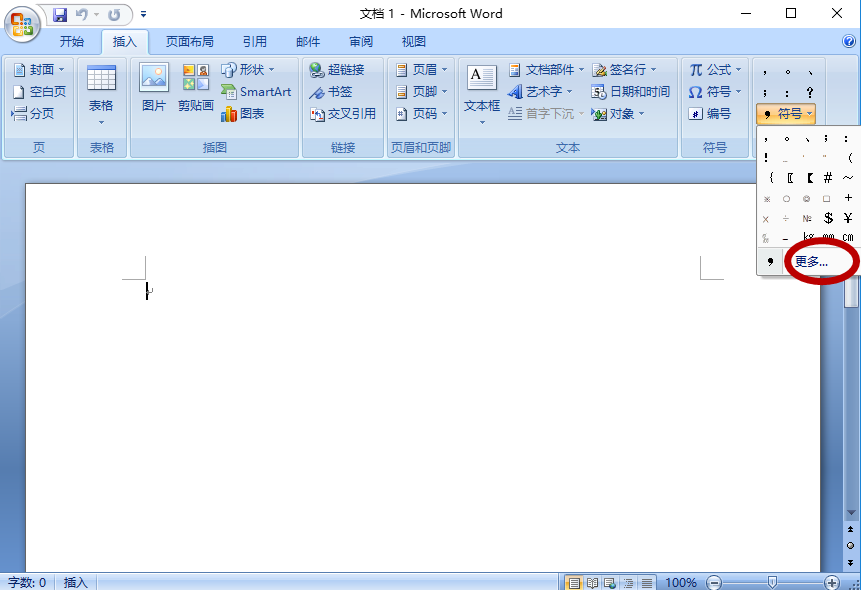Go to the 引用 tab
The height and width of the screenshot is (590, 861).
coord(255,42)
